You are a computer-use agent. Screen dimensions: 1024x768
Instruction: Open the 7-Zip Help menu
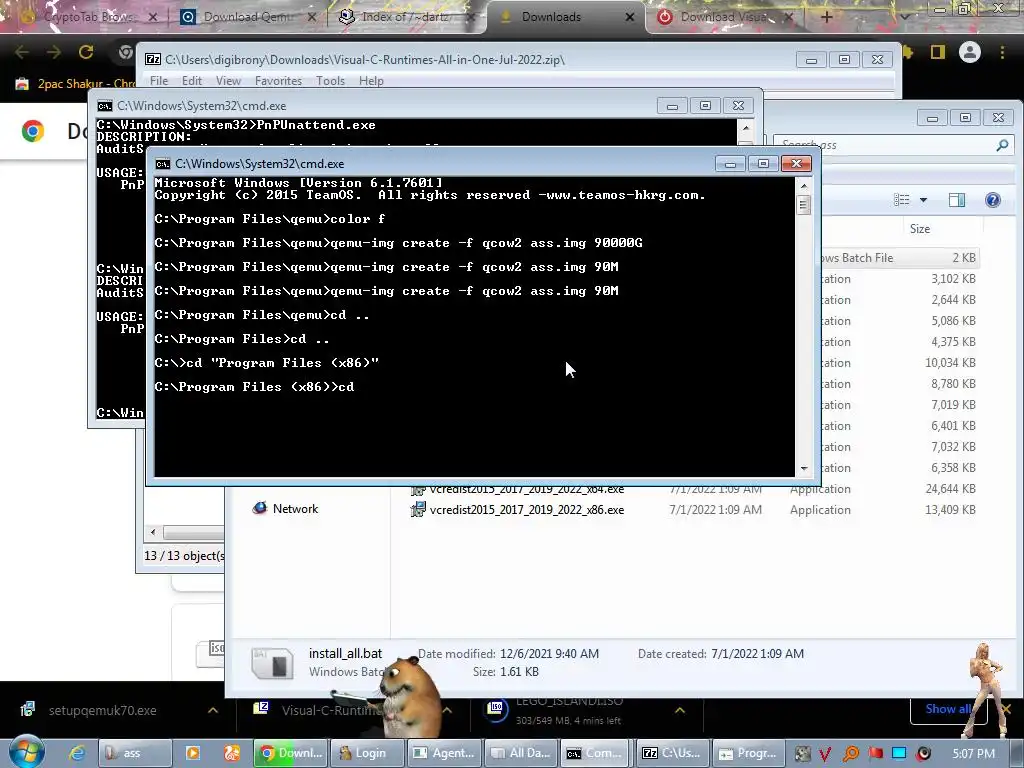(x=371, y=81)
